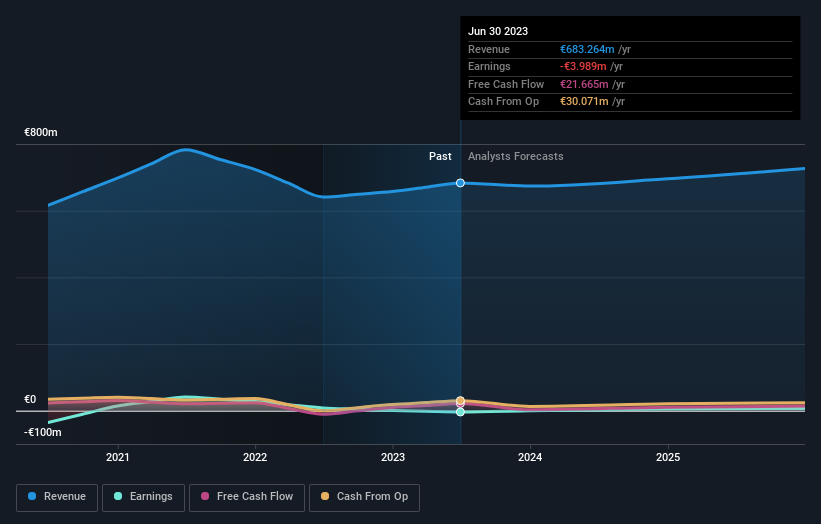Click the €30.071m cash from op value
This screenshot has width=821, height=524.
[x=584, y=102]
